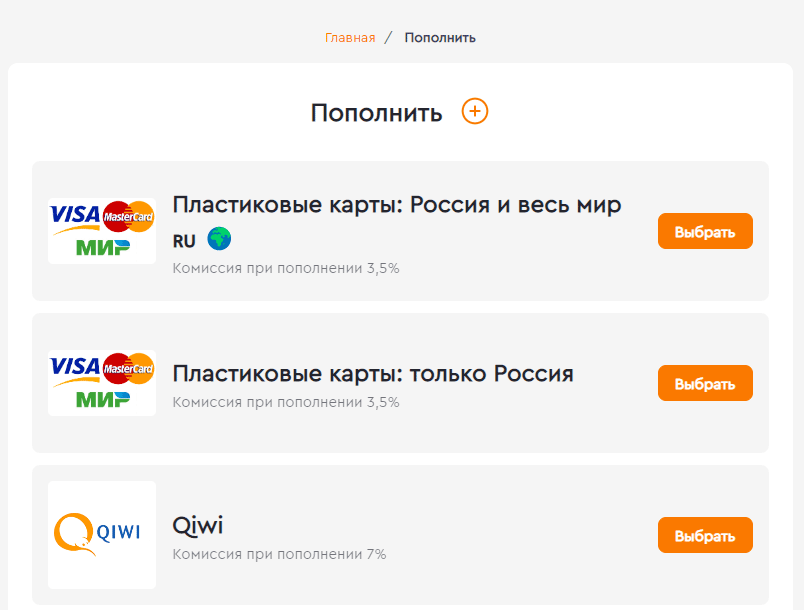Click the orange plus circle icon
Screen dimensions: 804x610
pos(475,111)
